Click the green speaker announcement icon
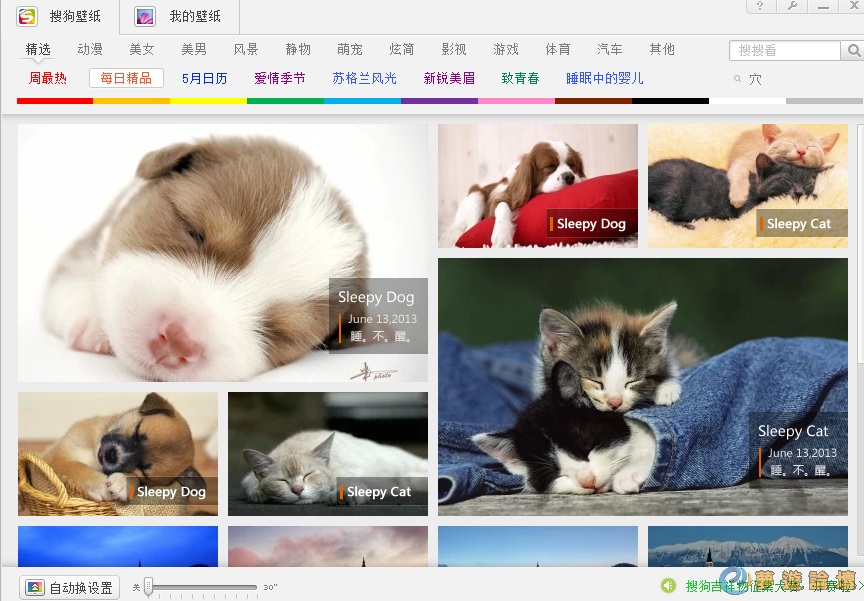 click(668, 585)
